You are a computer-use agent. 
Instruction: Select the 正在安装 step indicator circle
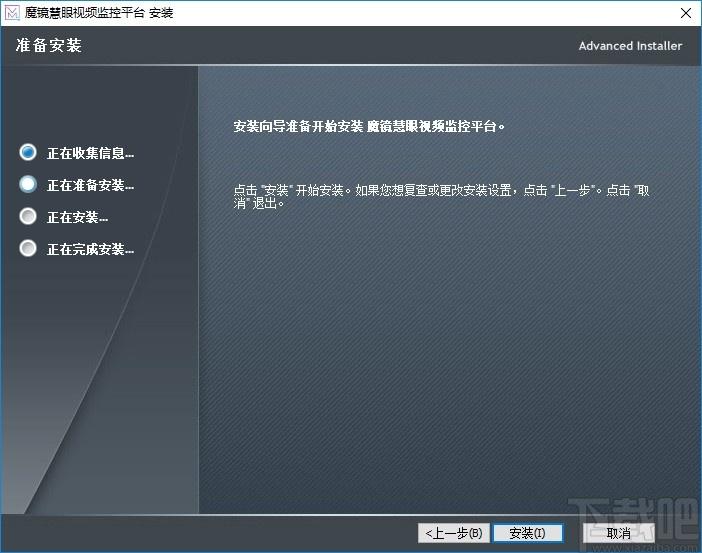click(28, 216)
